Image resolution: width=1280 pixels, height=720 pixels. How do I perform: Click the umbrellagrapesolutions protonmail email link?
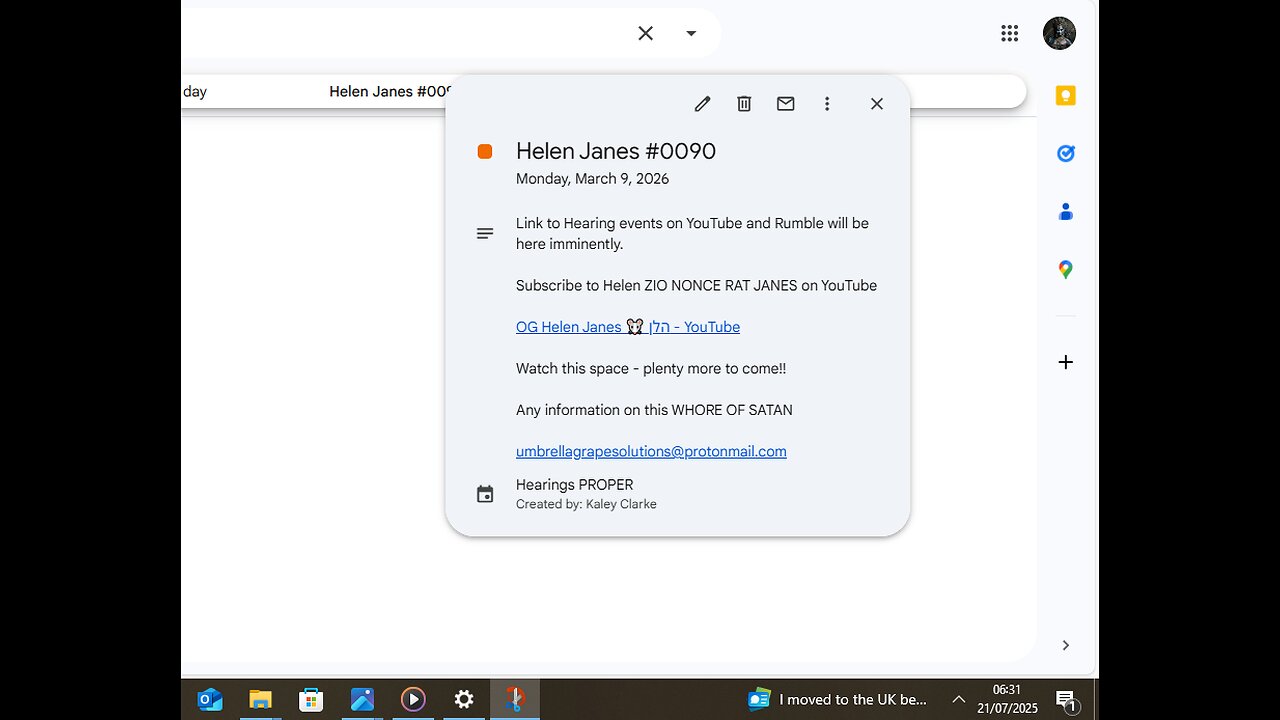click(651, 451)
